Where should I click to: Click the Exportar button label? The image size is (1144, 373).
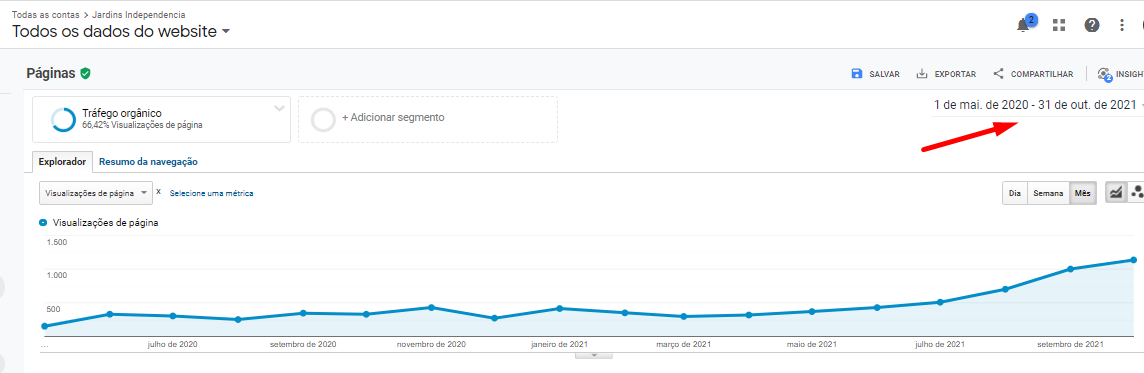click(x=955, y=74)
